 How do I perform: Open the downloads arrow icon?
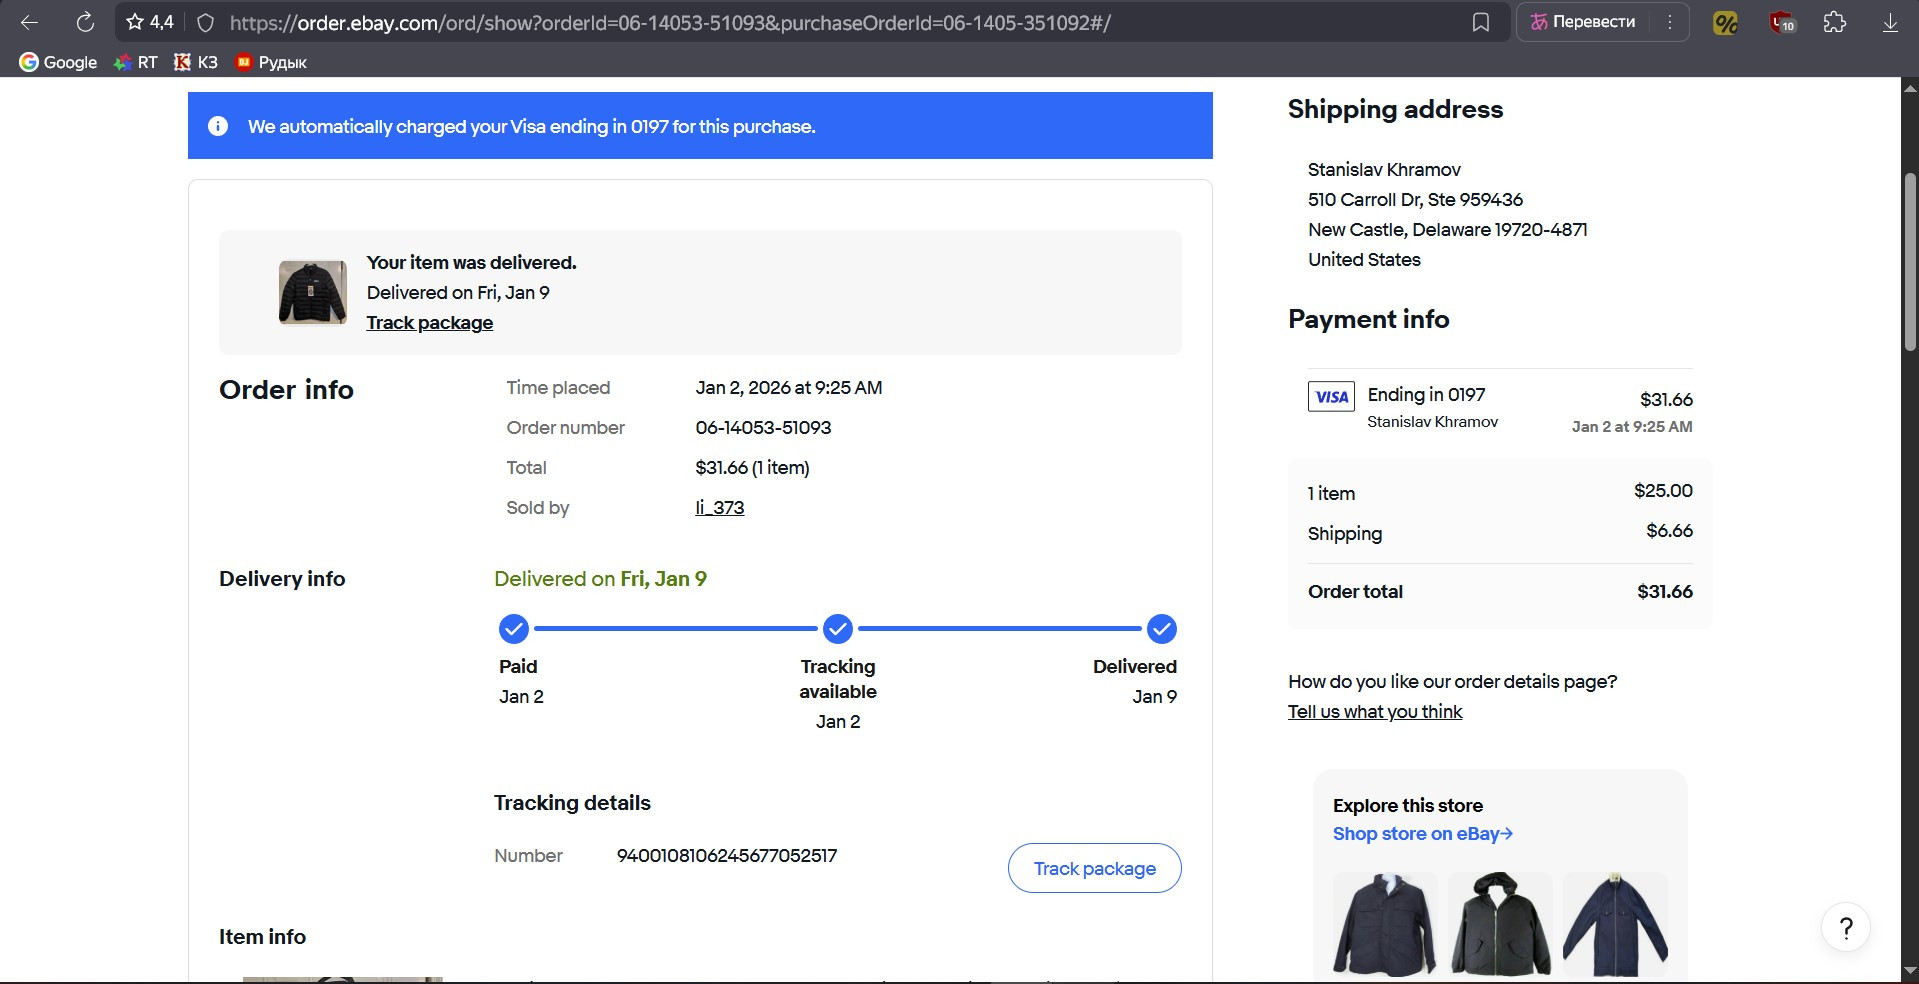1890,22
